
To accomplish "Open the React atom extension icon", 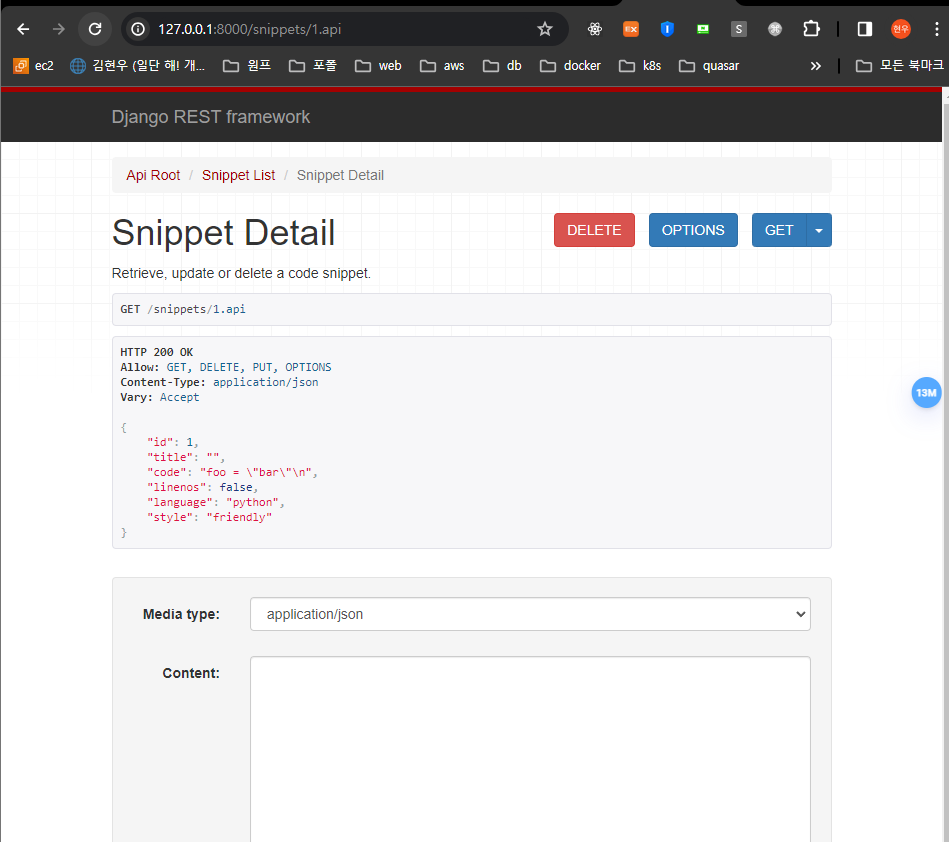I will [x=594, y=29].
